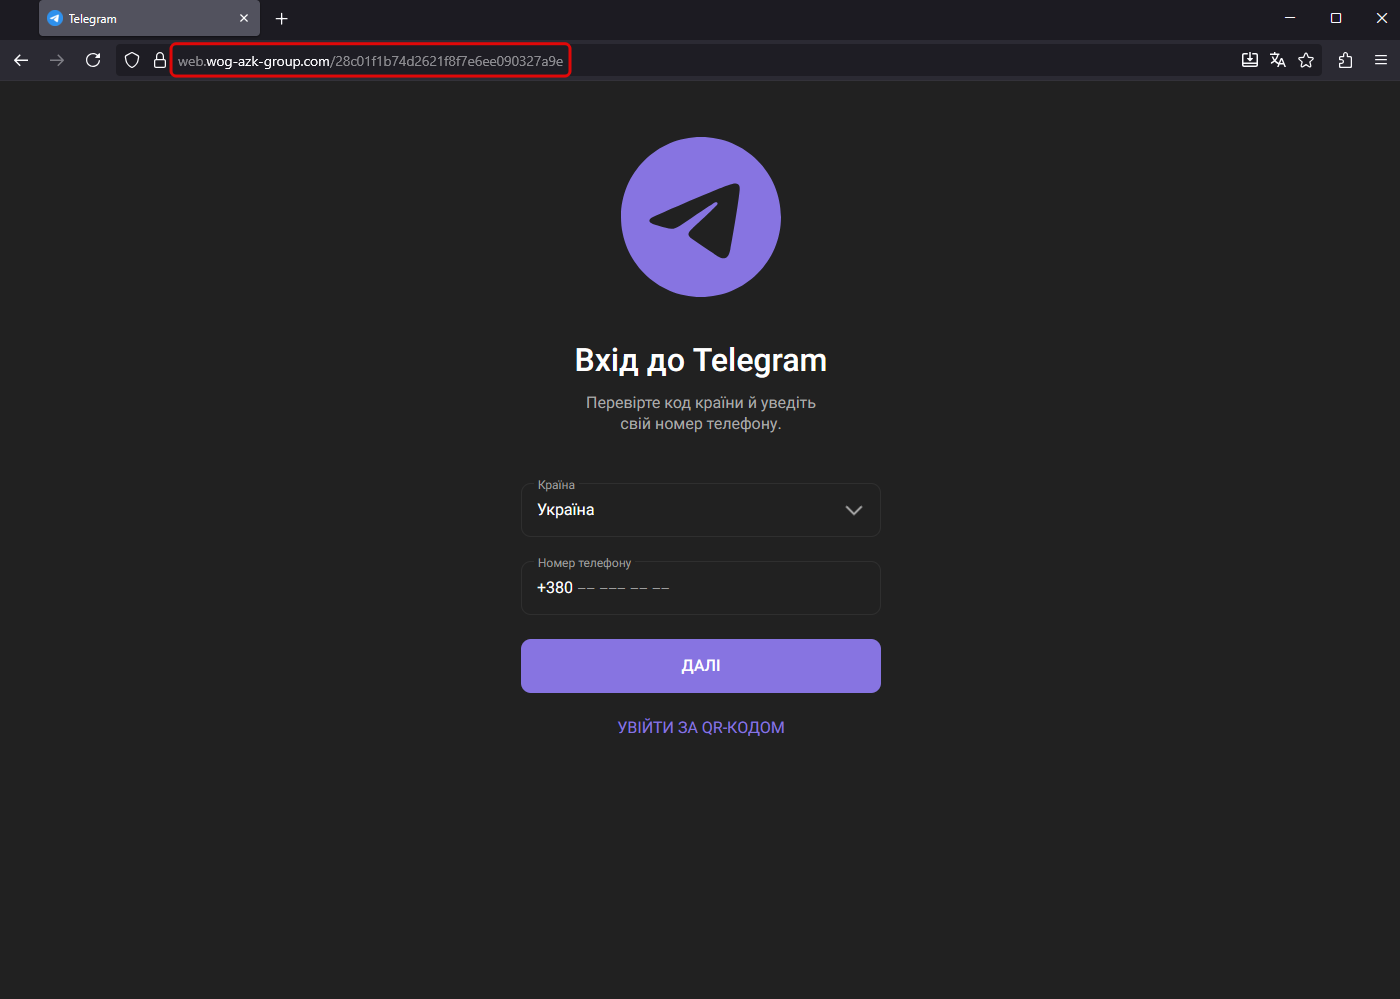This screenshot has width=1400, height=999.
Task: Open the page translation icon
Action: click(x=1277, y=61)
